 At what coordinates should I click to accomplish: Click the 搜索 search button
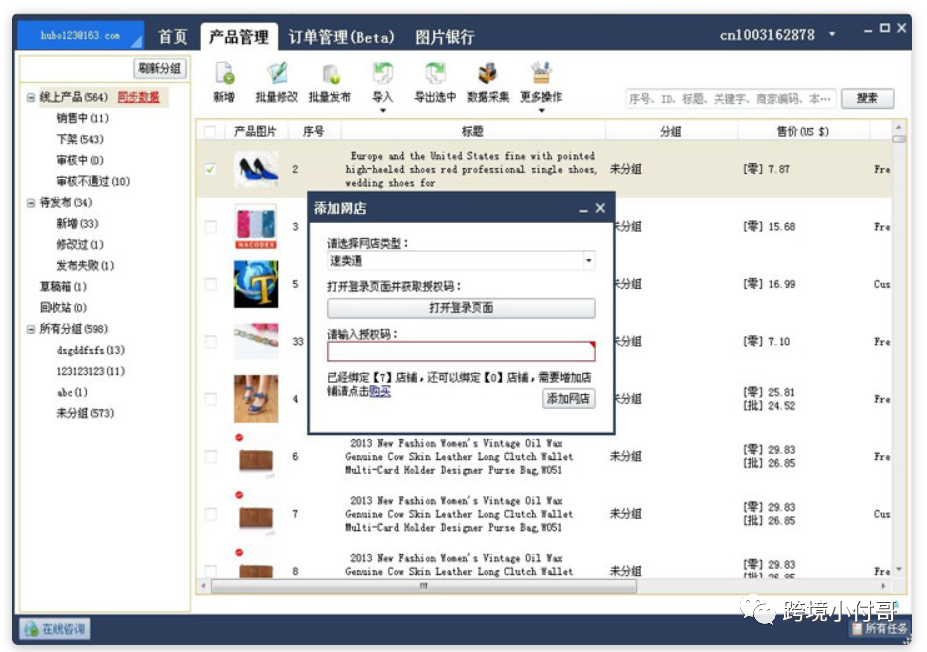[x=867, y=98]
